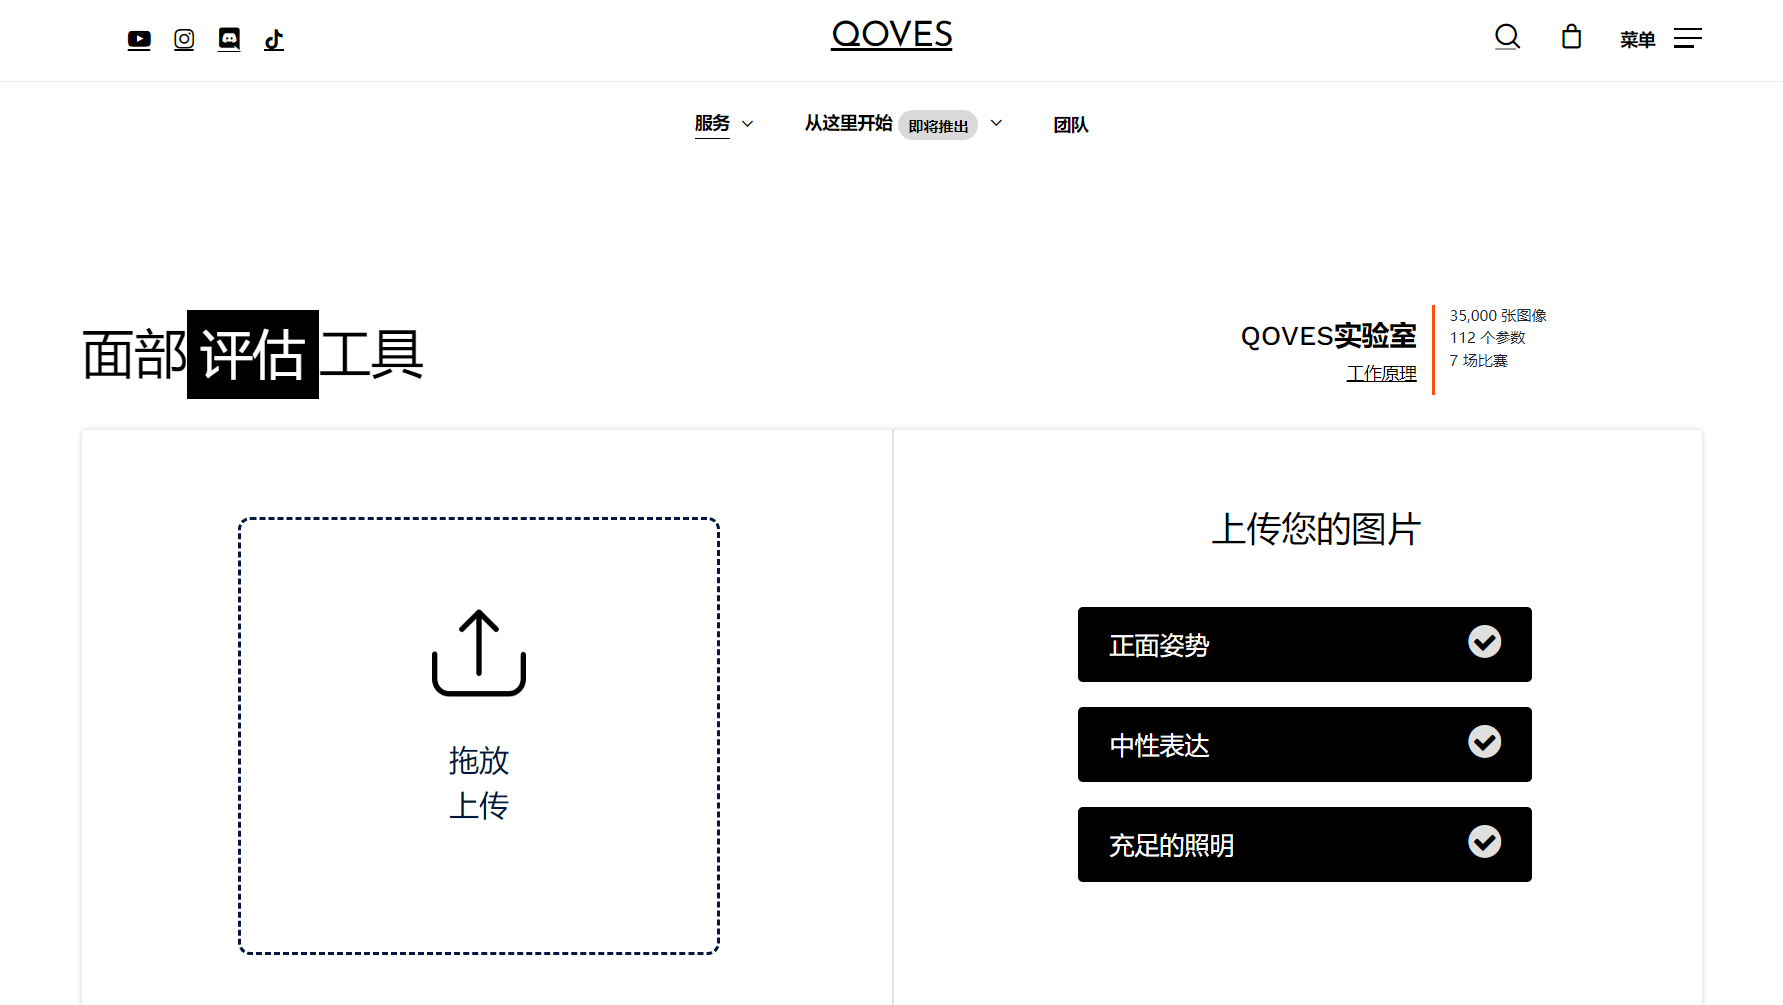Click the checkmark on 正面姿势

(1484, 643)
